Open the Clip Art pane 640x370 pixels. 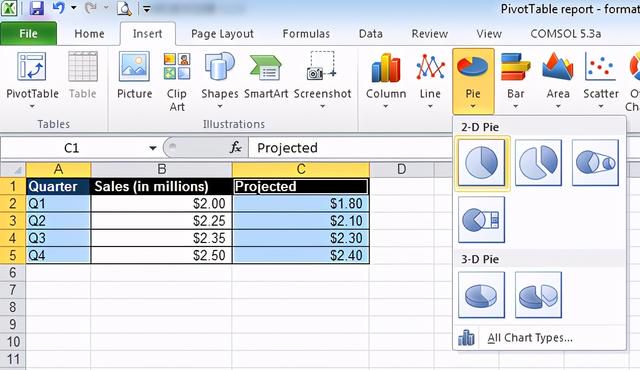pos(177,82)
